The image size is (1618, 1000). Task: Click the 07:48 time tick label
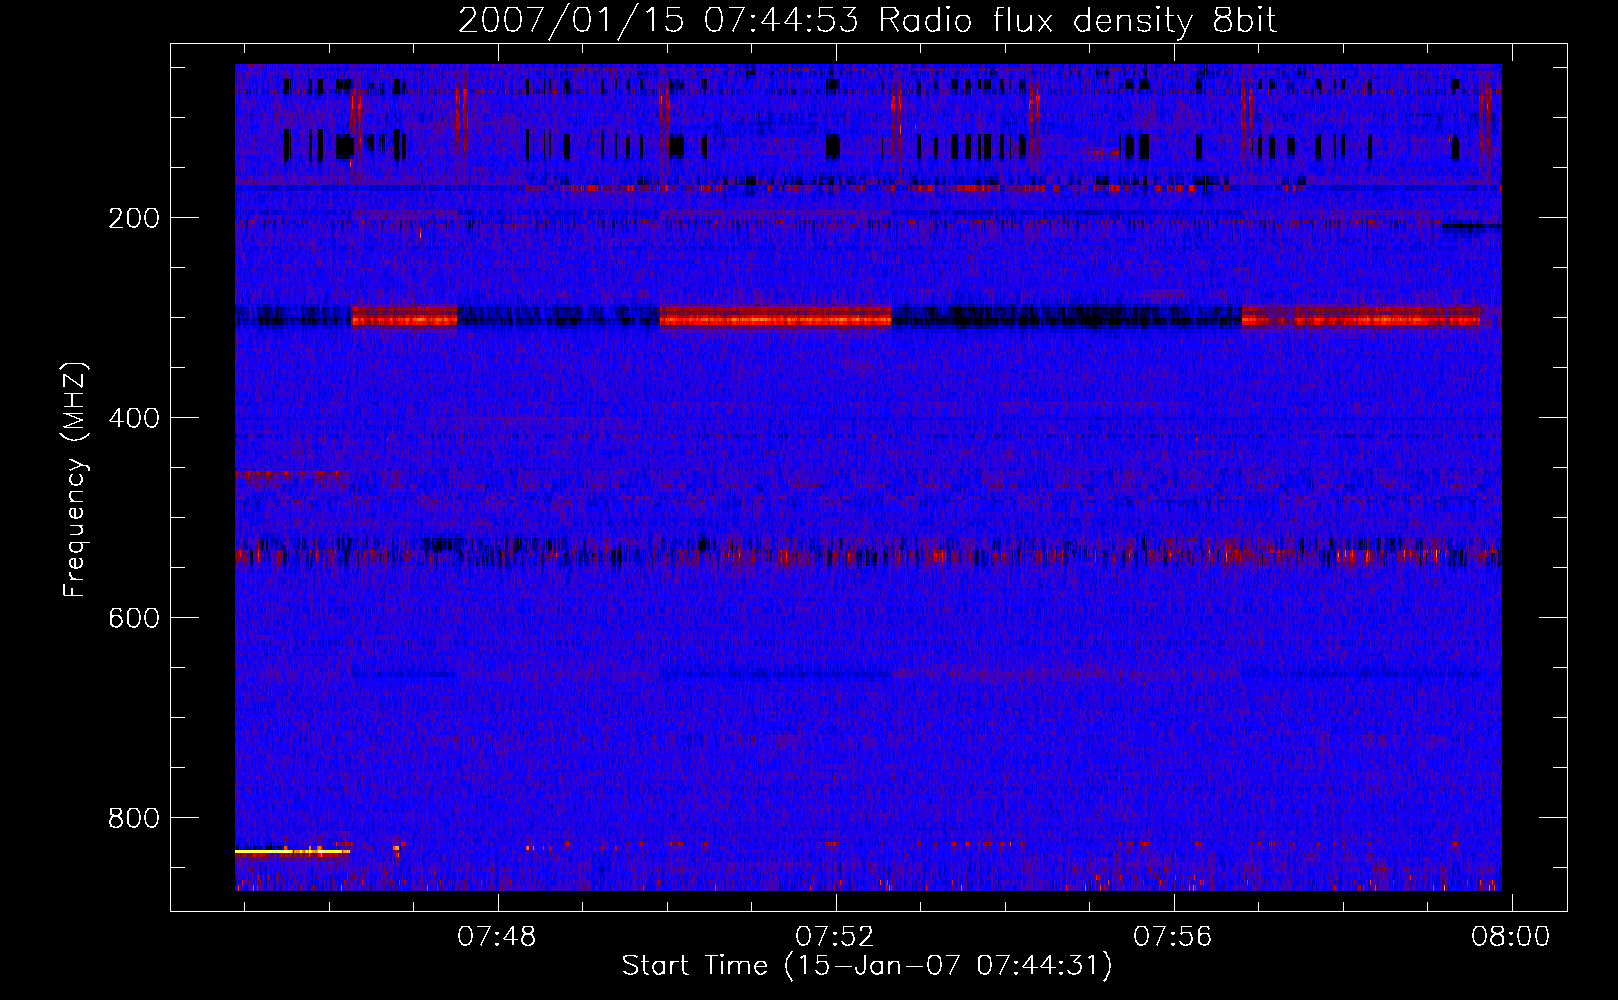pos(496,937)
